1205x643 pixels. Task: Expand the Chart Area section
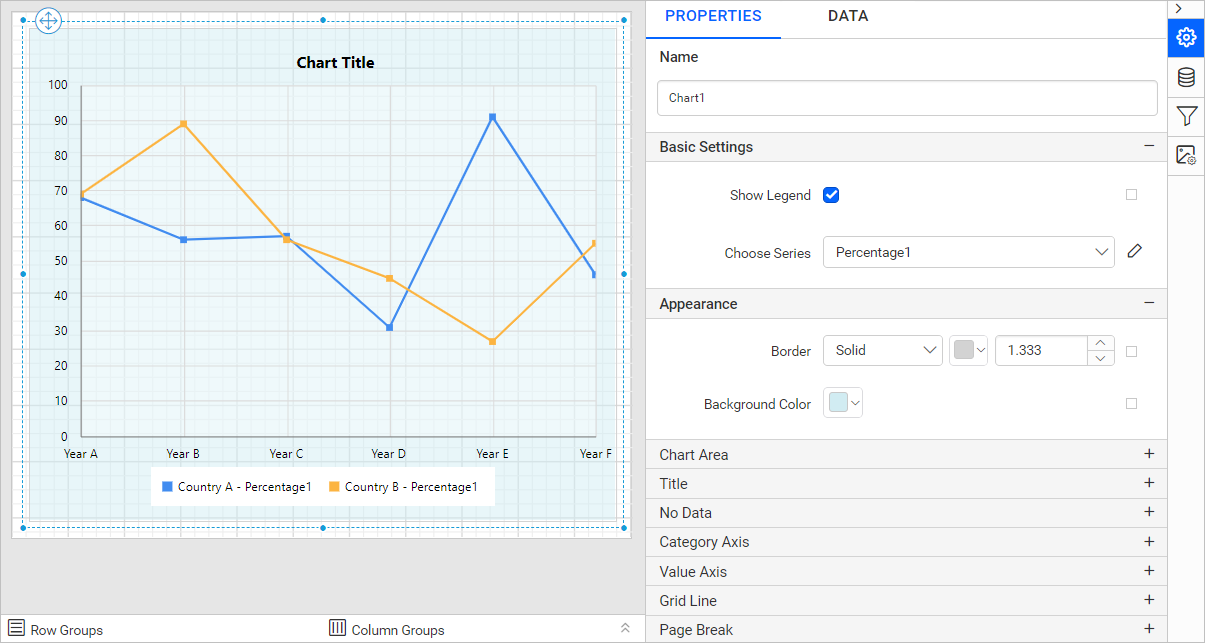click(1149, 454)
